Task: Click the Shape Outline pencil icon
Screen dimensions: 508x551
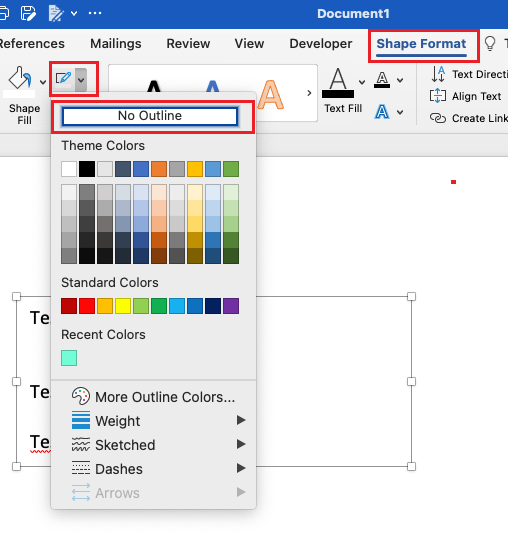Action: 64,79
